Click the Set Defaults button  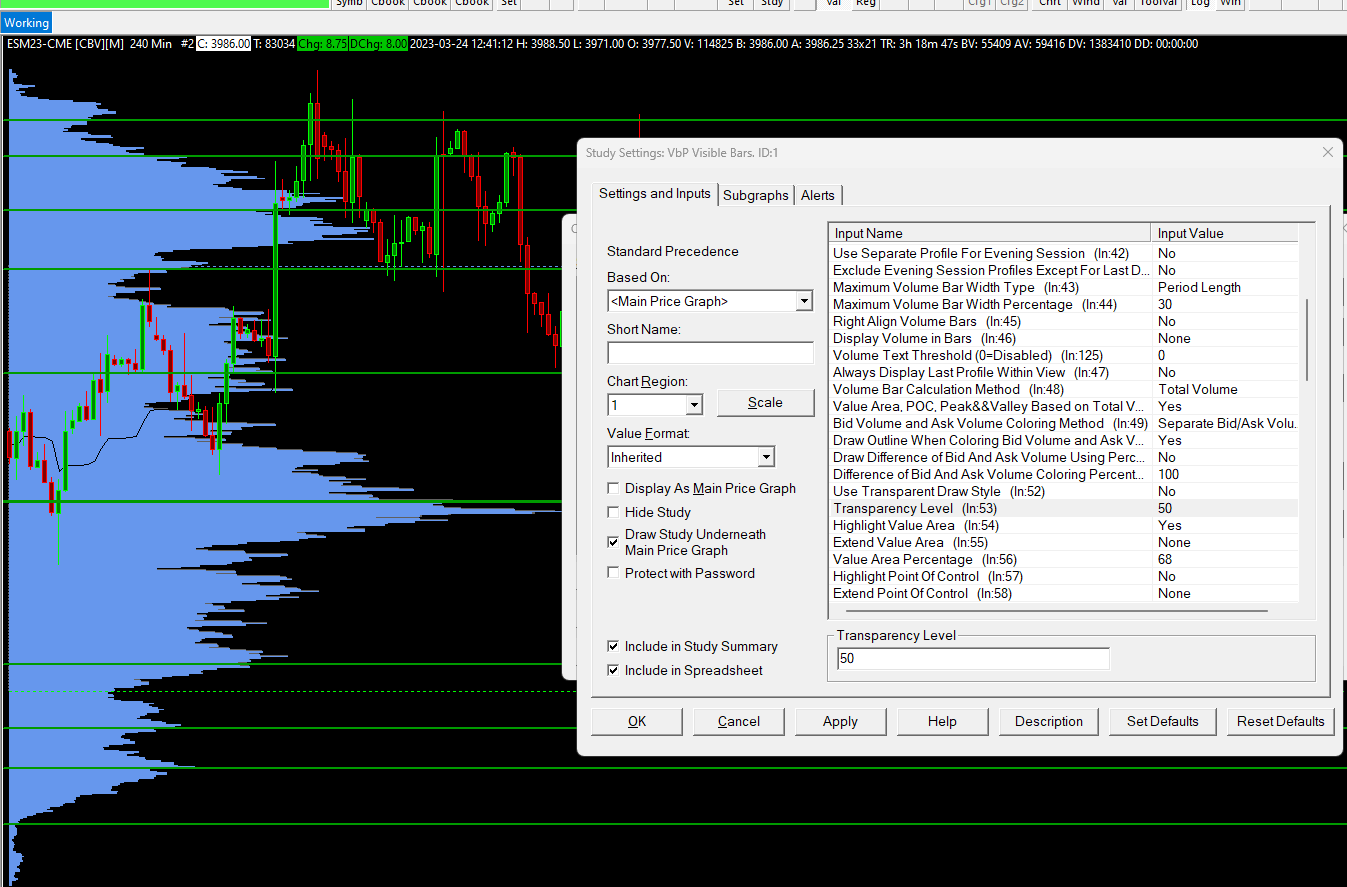(x=1162, y=721)
